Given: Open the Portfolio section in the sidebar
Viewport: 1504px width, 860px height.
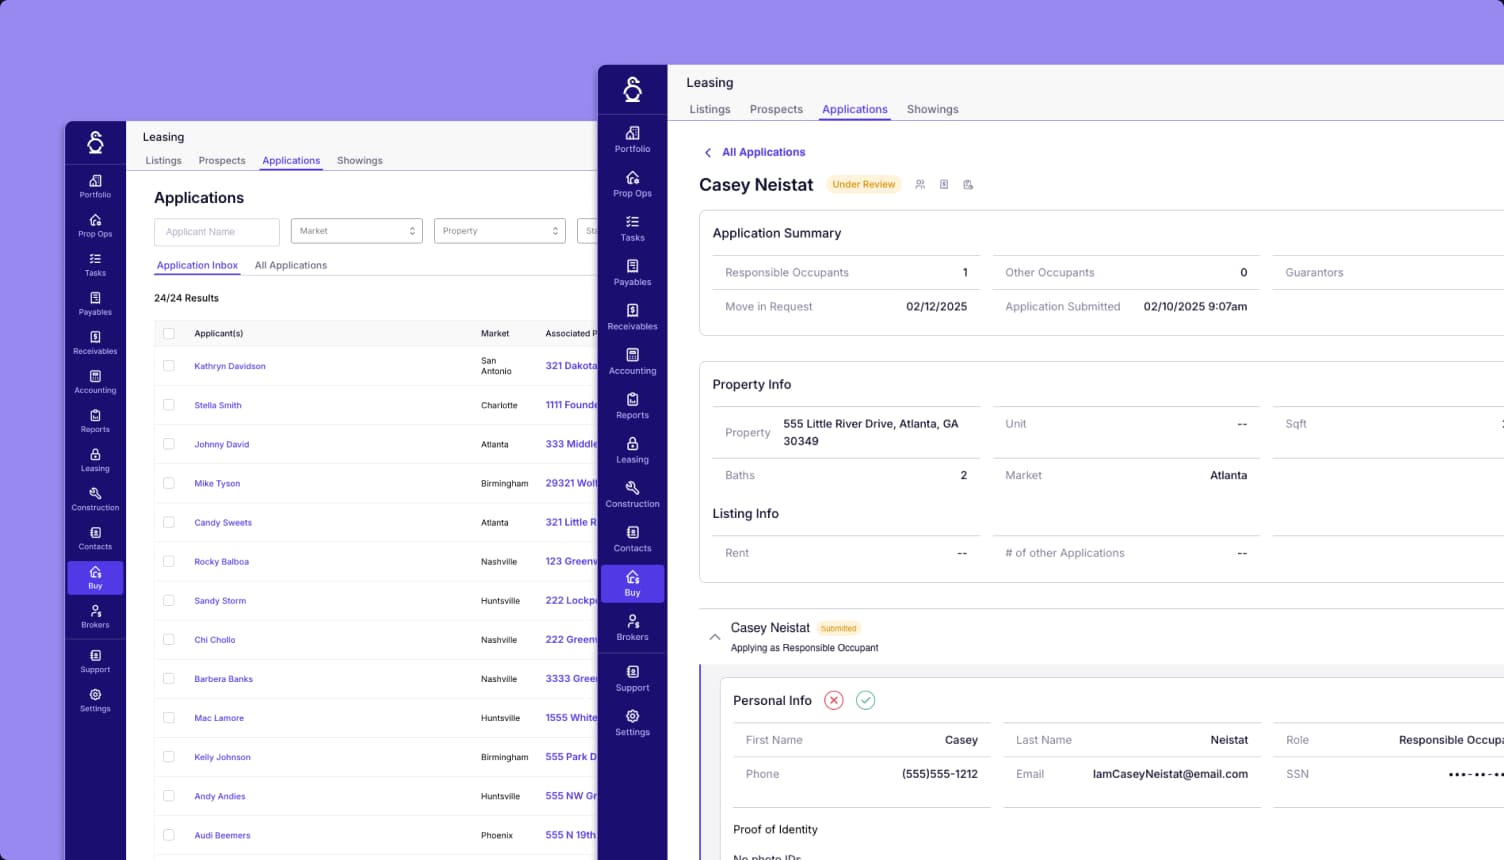Looking at the screenshot, I should click(x=632, y=139).
